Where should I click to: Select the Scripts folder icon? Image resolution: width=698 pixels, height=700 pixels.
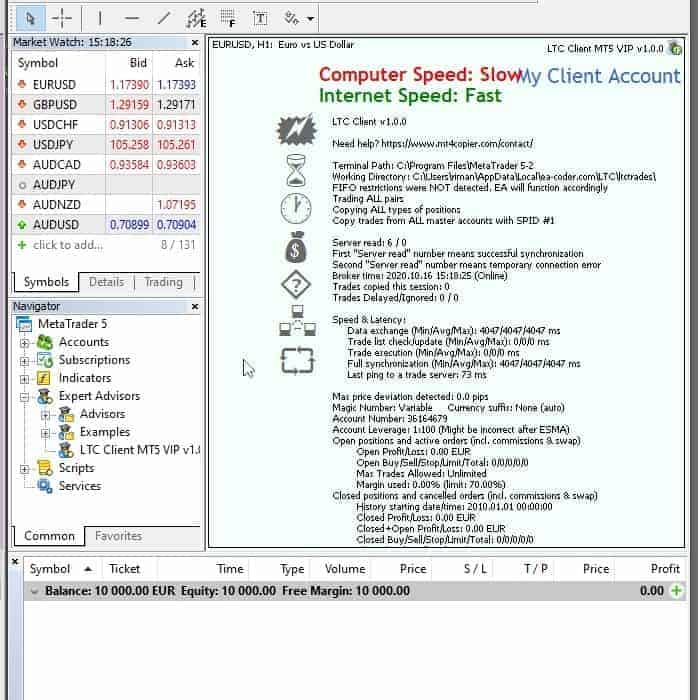[x=45, y=468]
